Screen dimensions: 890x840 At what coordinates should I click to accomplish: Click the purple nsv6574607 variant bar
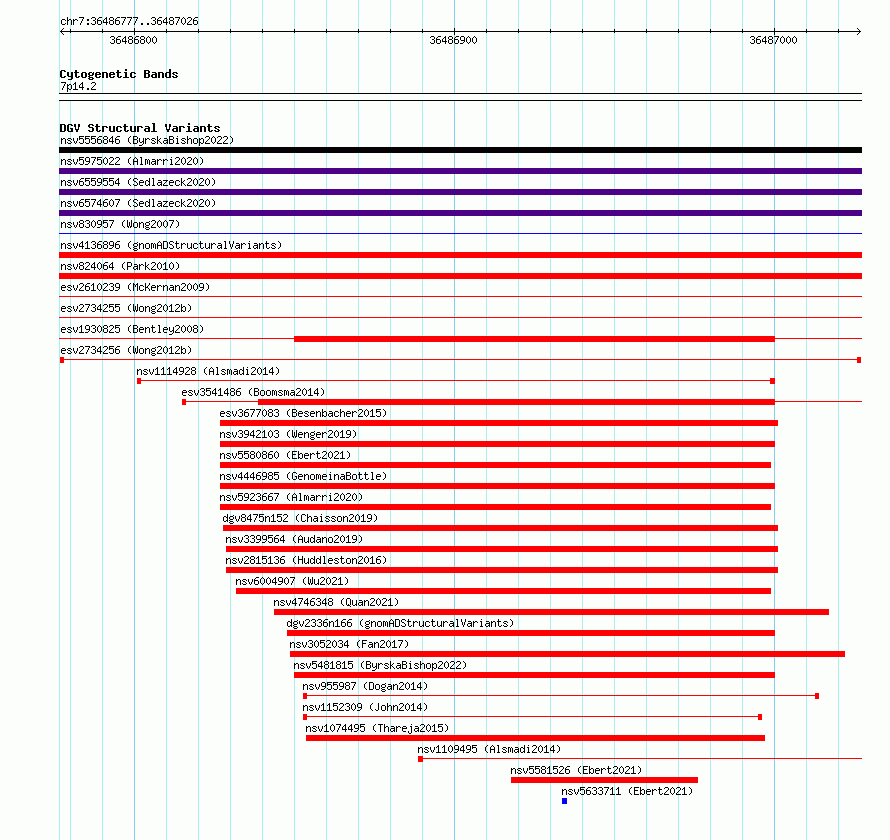click(x=460, y=213)
